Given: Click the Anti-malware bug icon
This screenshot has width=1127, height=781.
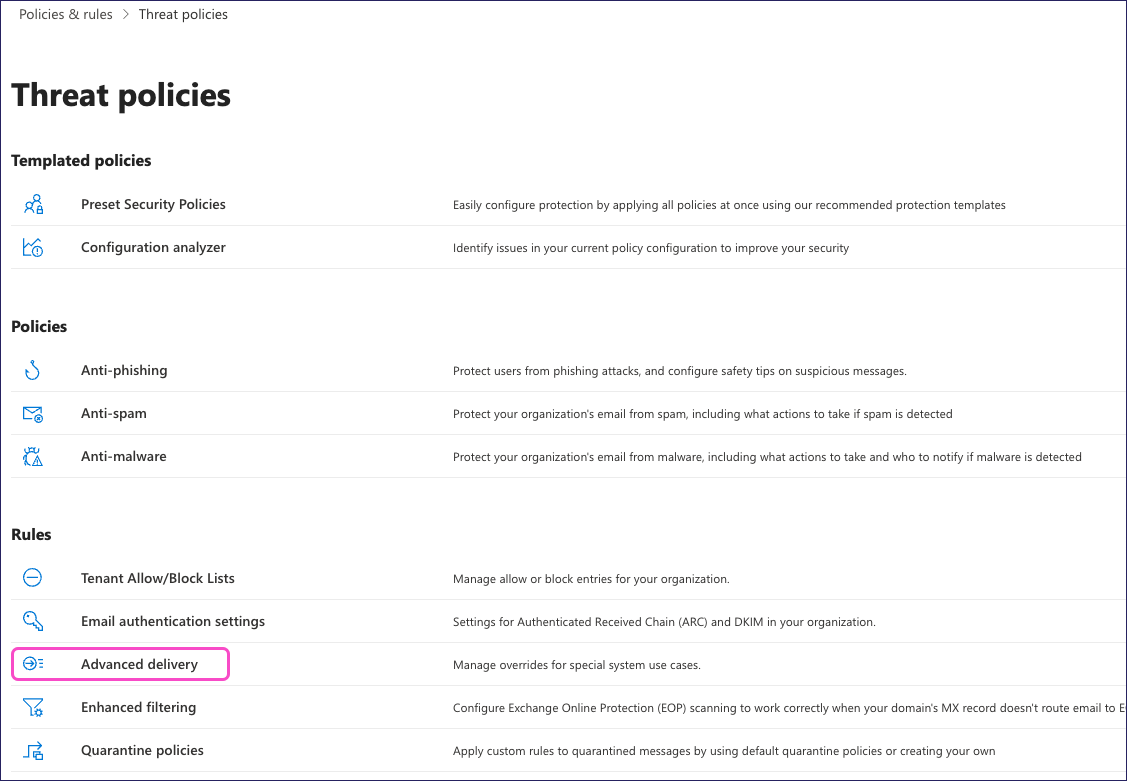Looking at the screenshot, I should (x=32, y=456).
